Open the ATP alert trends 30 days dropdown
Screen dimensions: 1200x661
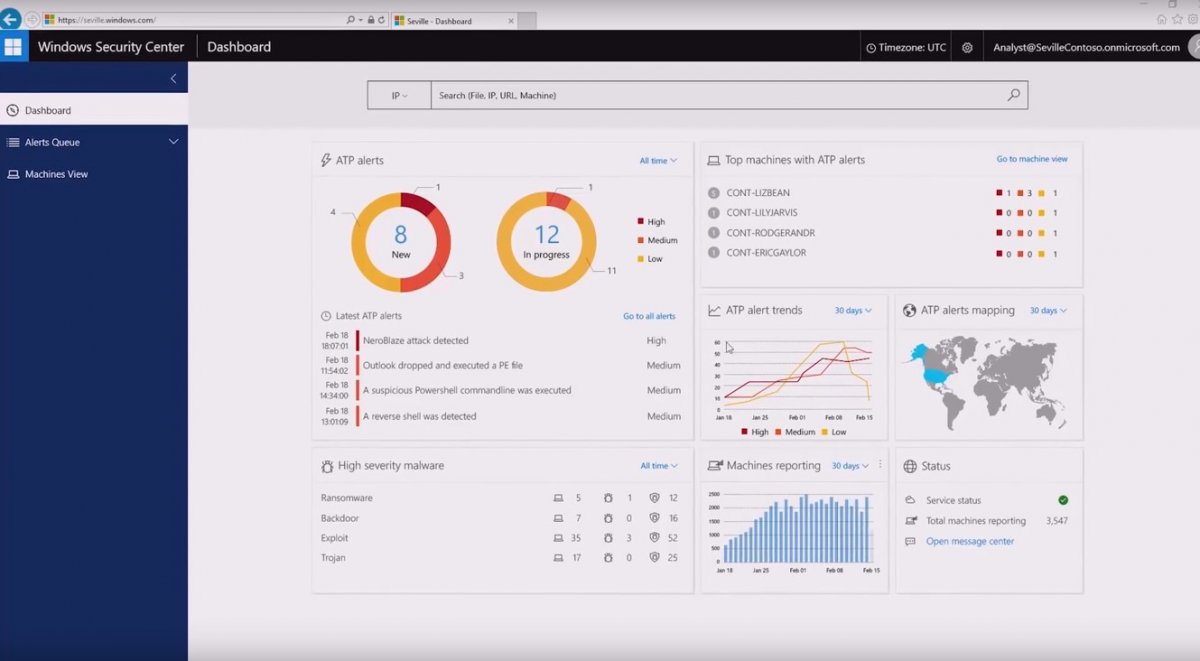click(x=853, y=311)
